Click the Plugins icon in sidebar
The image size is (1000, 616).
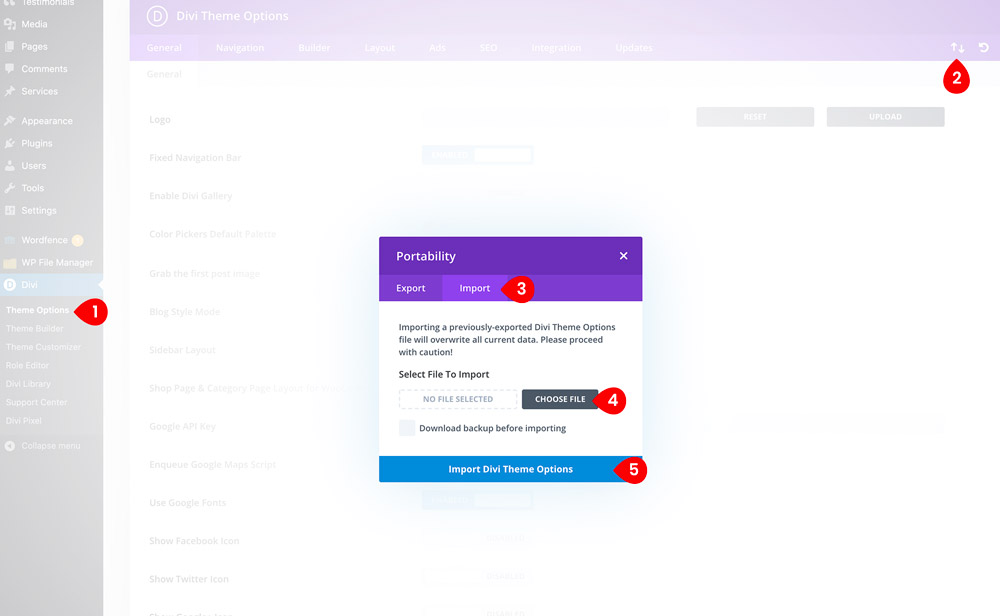click(10, 143)
